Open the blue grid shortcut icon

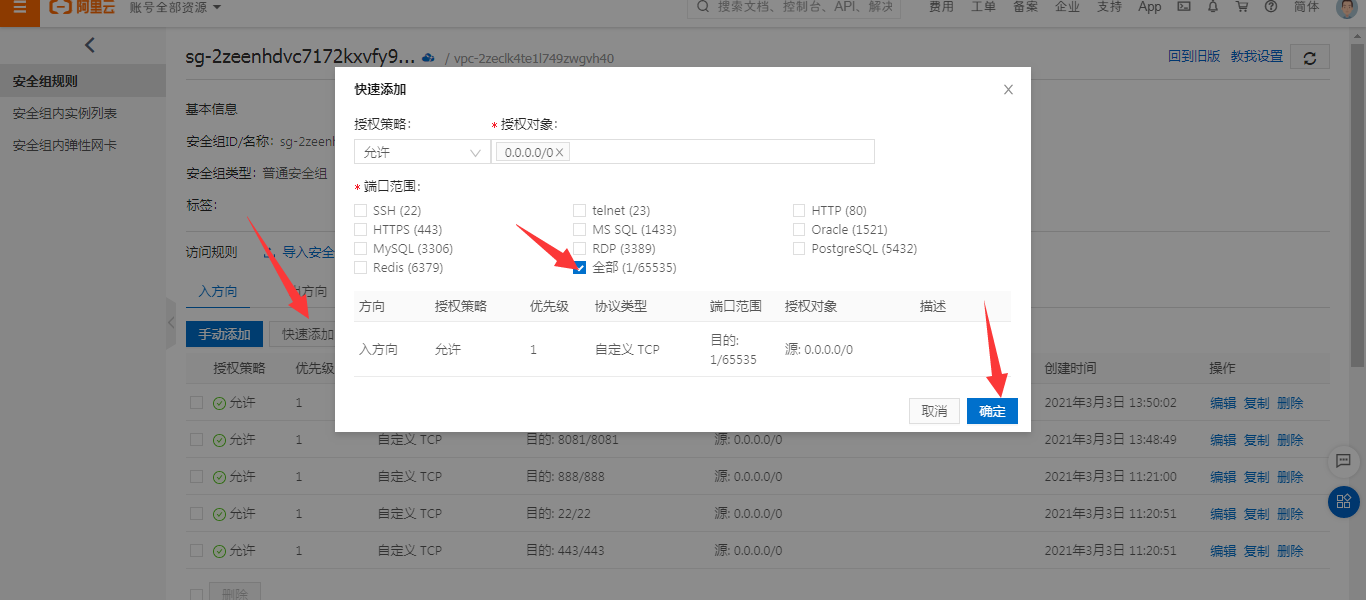pyautogui.click(x=1344, y=501)
